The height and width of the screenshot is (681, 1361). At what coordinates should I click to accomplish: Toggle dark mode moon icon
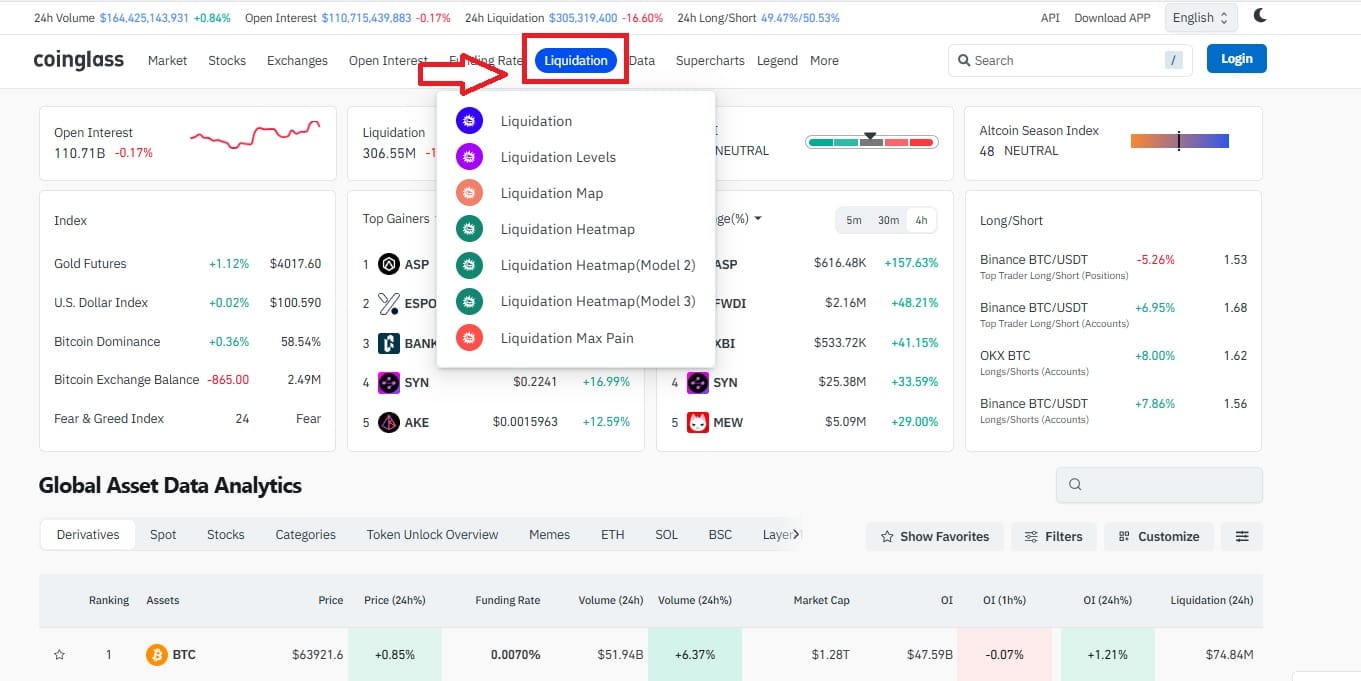click(x=1260, y=16)
